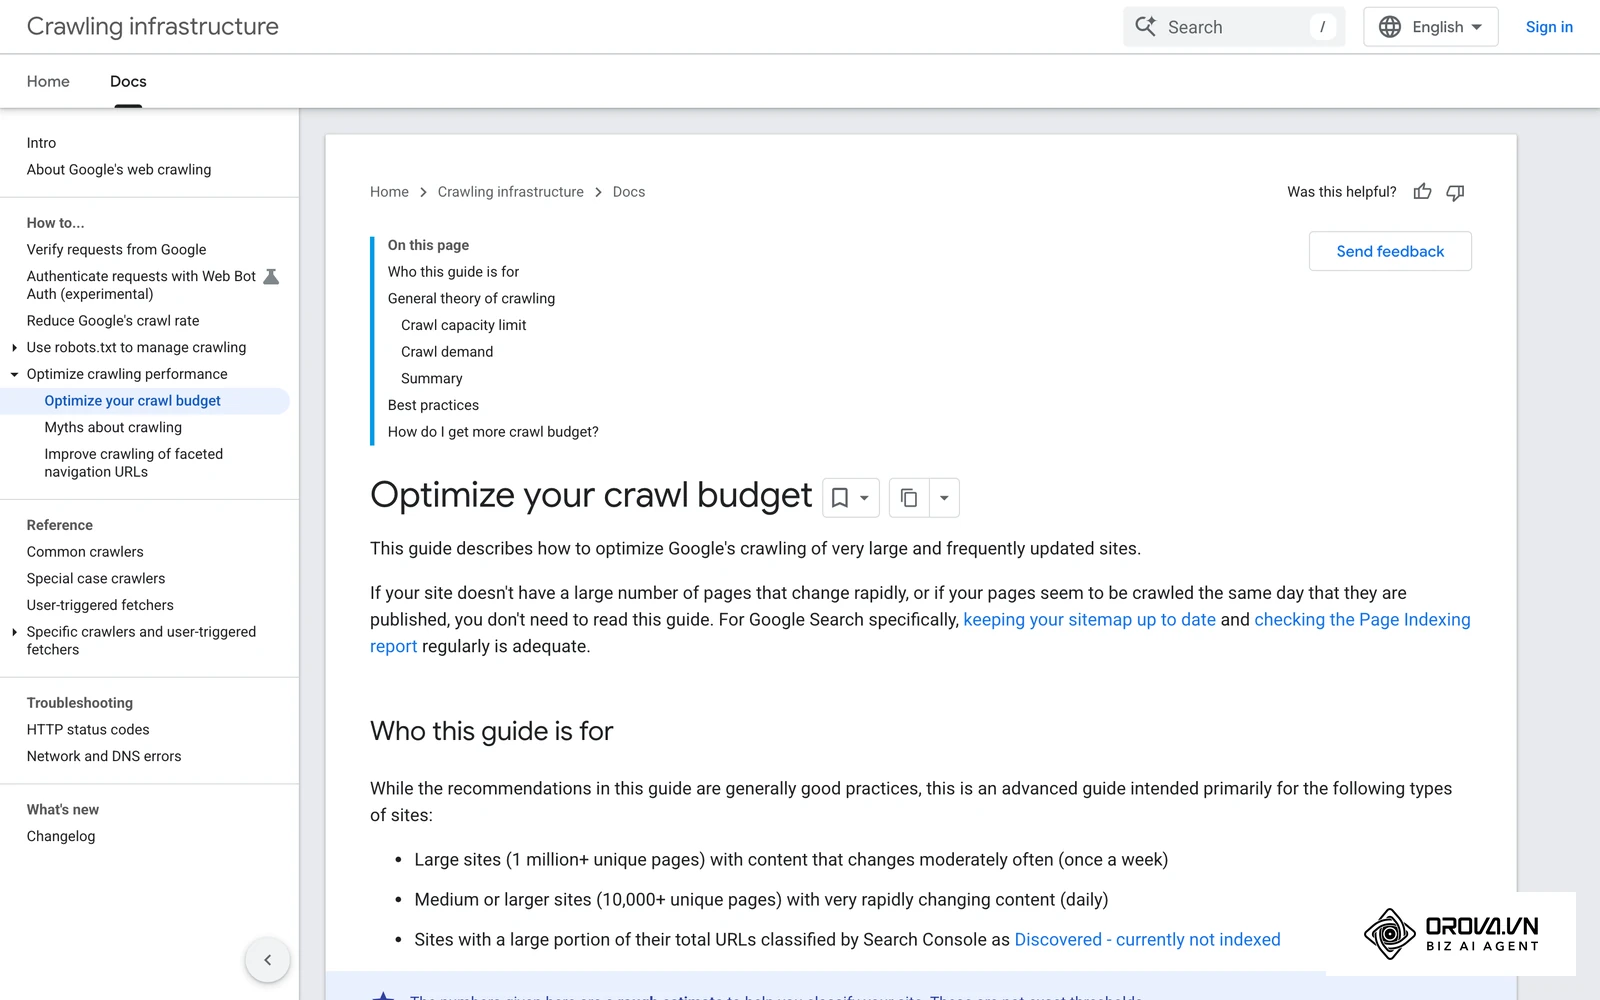Collapse the sidebar with chevron button

(268, 960)
